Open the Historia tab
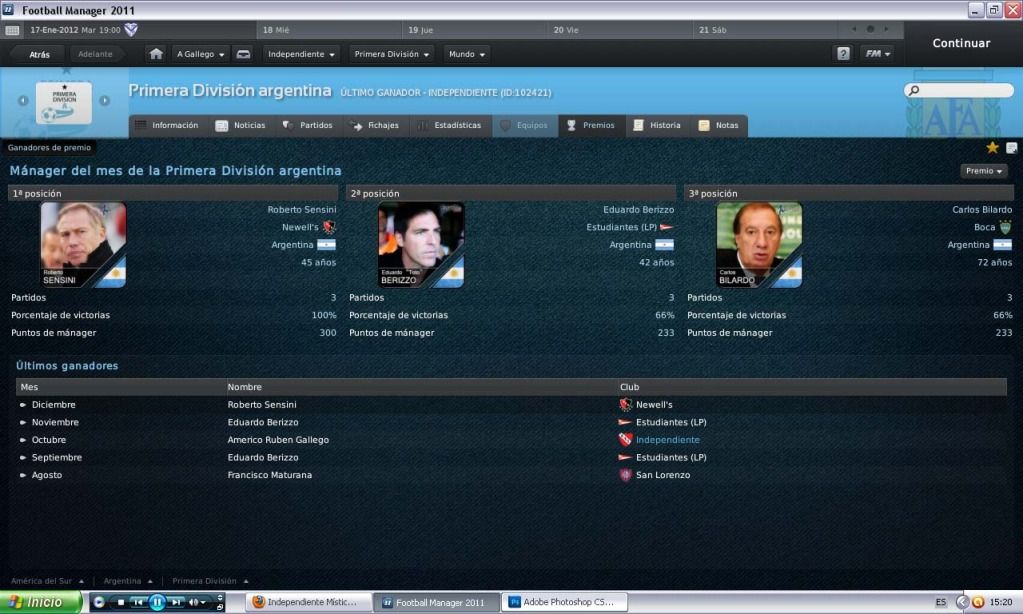Screen dimensions: 1023x614 658,125
